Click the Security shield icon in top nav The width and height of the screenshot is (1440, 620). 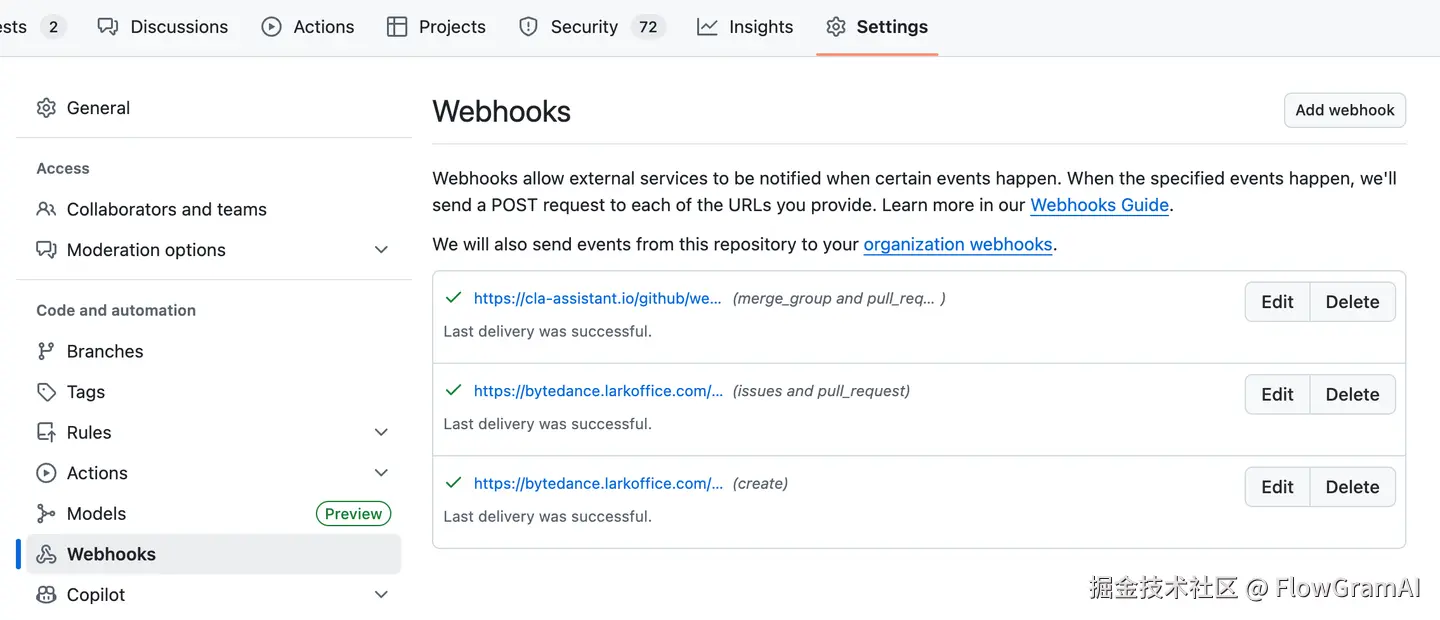(x=529, y=27)
